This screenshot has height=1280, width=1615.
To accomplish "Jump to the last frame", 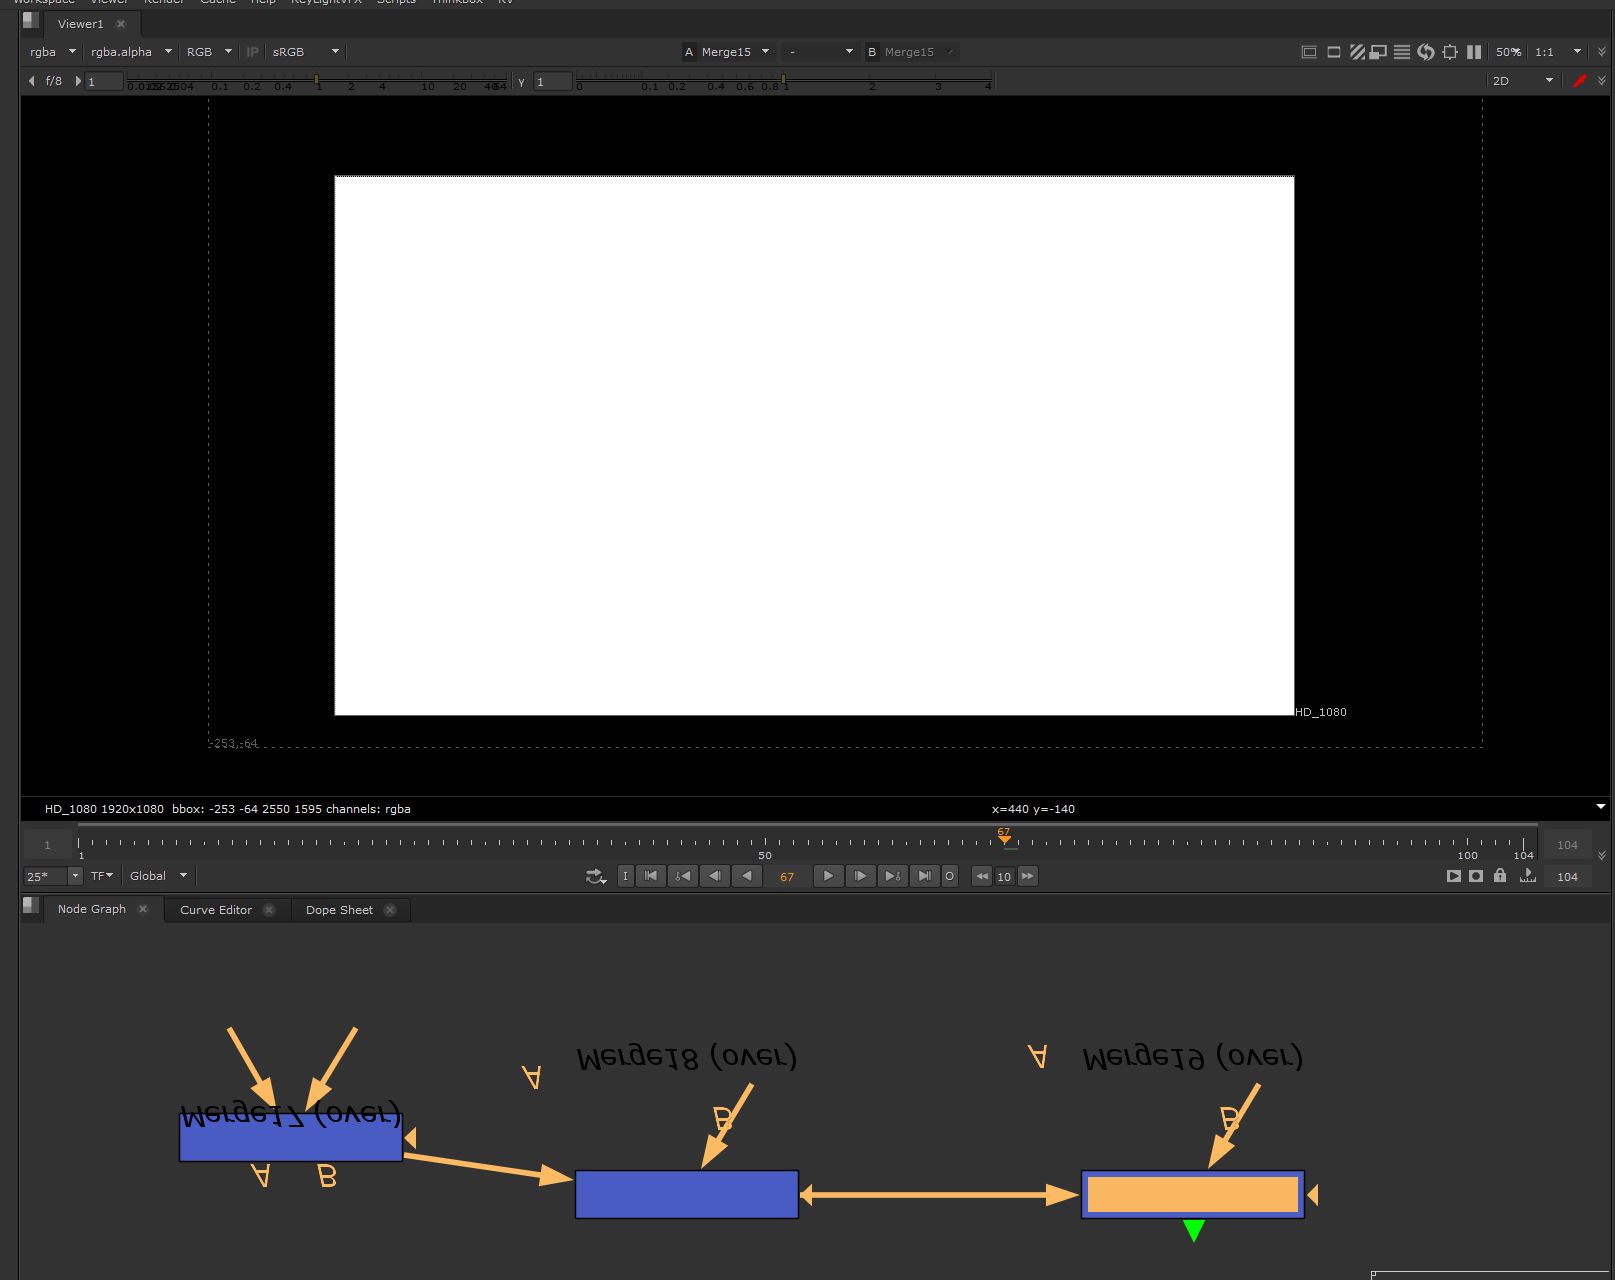I will coord(925,877).
